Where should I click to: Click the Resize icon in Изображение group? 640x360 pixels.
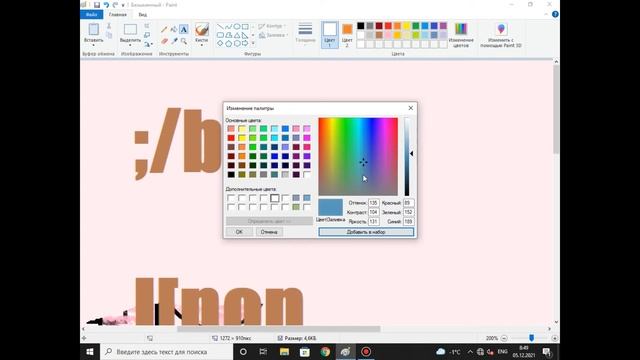(147, 35)
